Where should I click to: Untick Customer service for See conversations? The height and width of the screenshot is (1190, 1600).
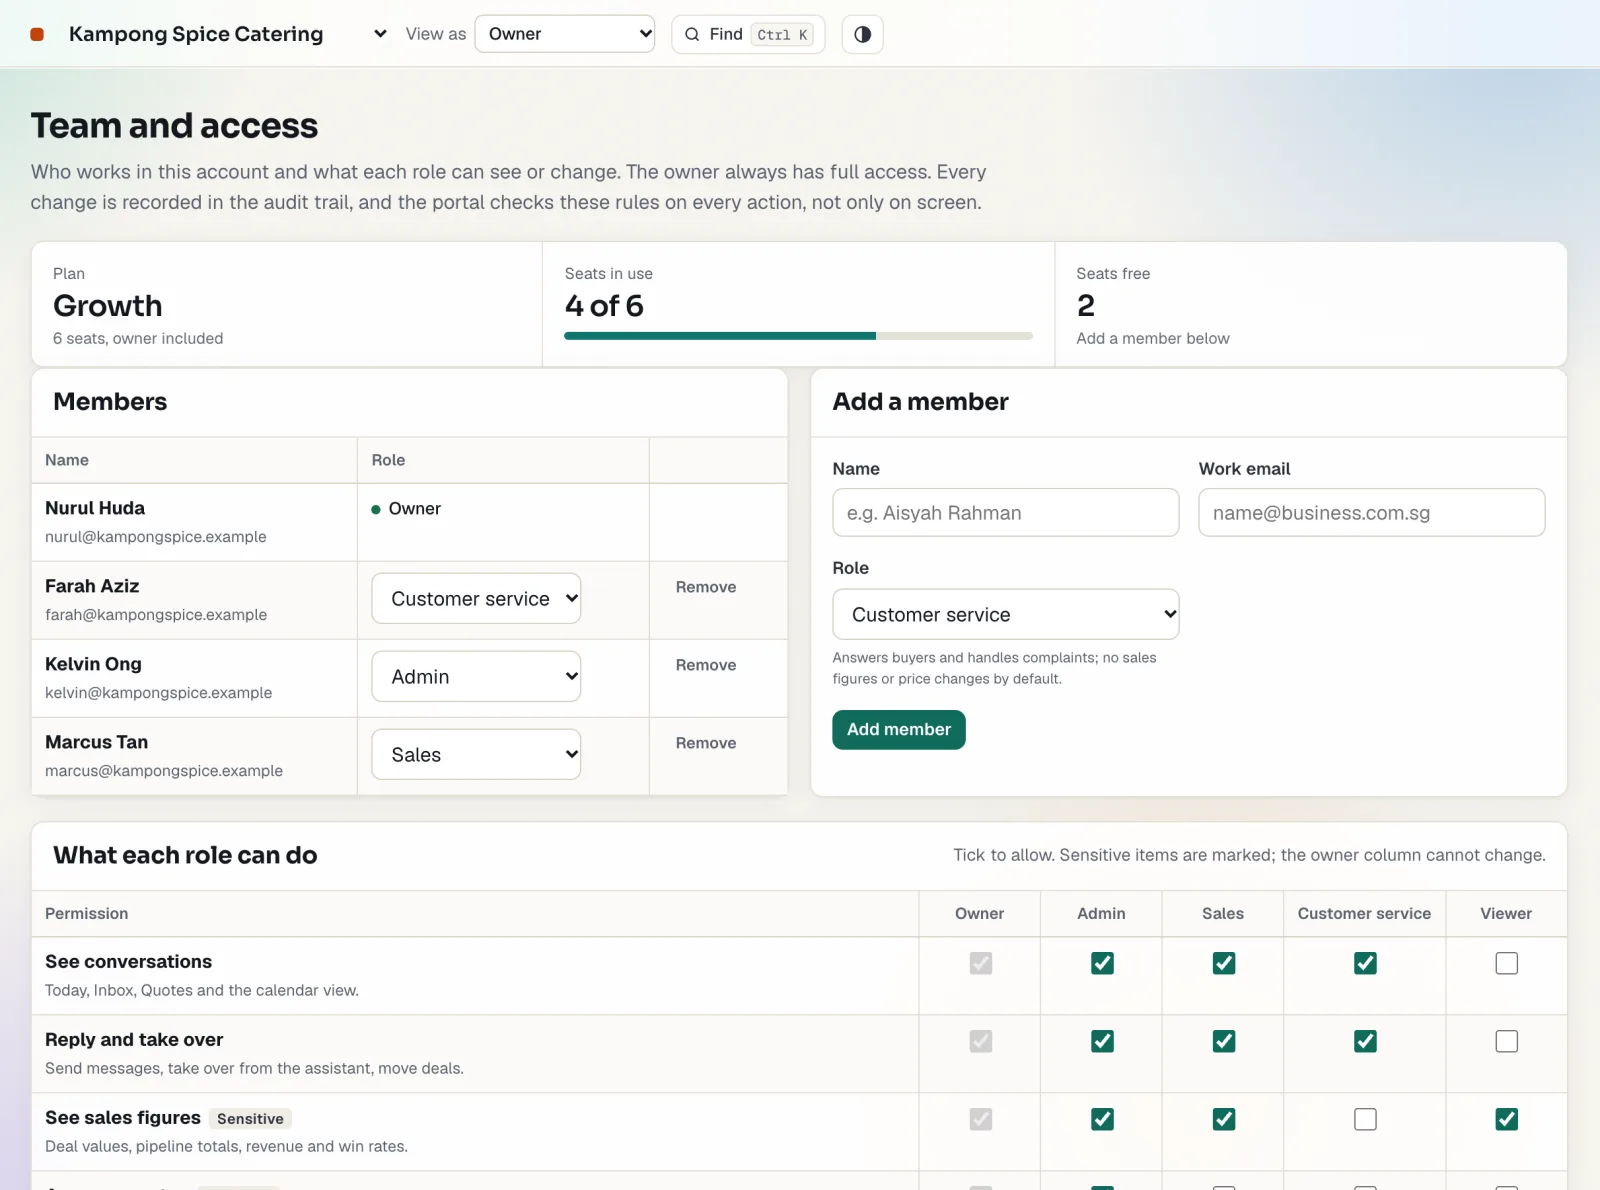[x=1365, y=963]
